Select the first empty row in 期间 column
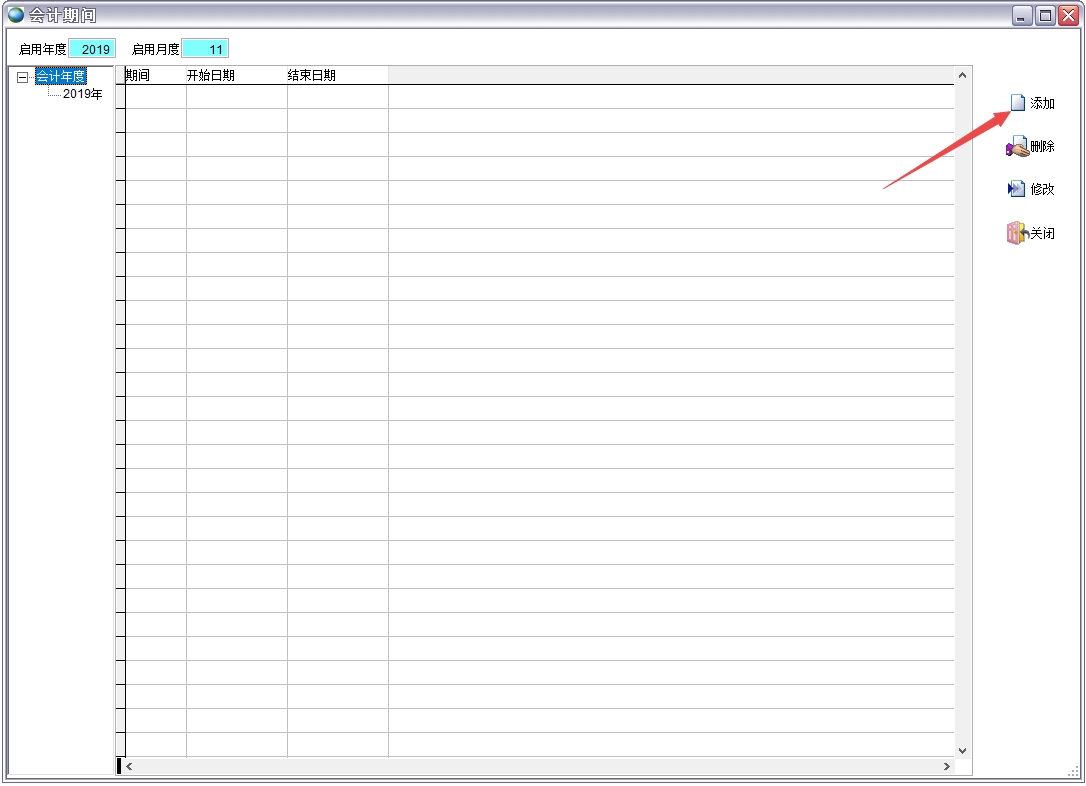This screenshot has width=1086, height=786. tap(155, 97)
